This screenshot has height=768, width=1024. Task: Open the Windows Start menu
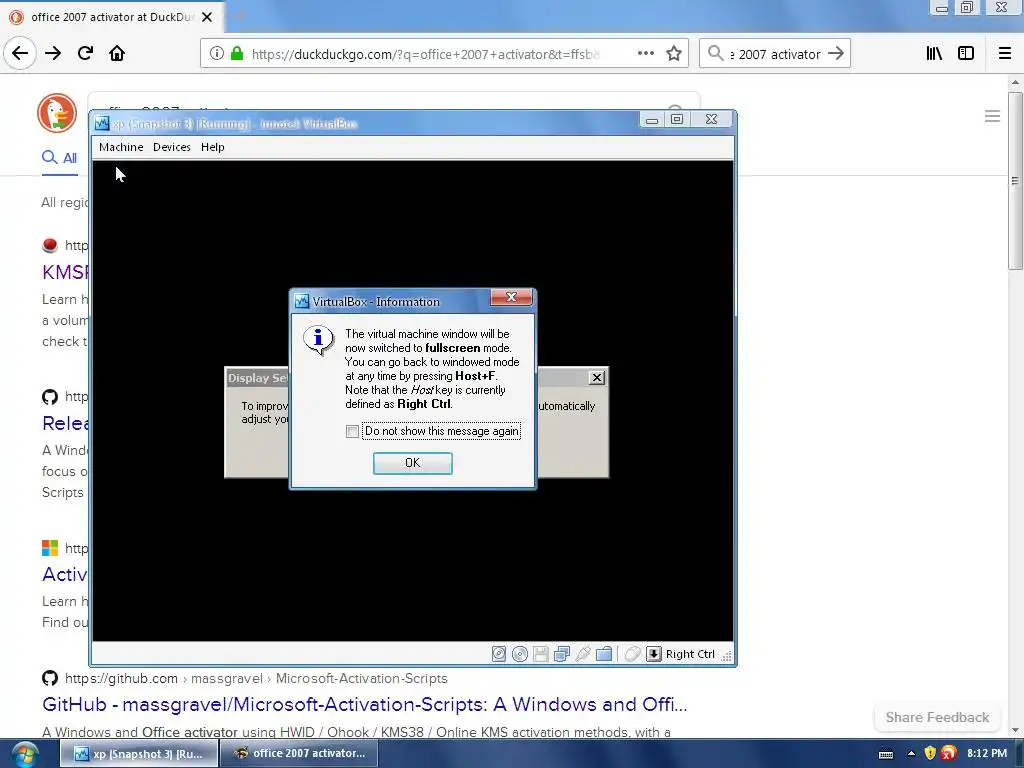tap(24, 754)
